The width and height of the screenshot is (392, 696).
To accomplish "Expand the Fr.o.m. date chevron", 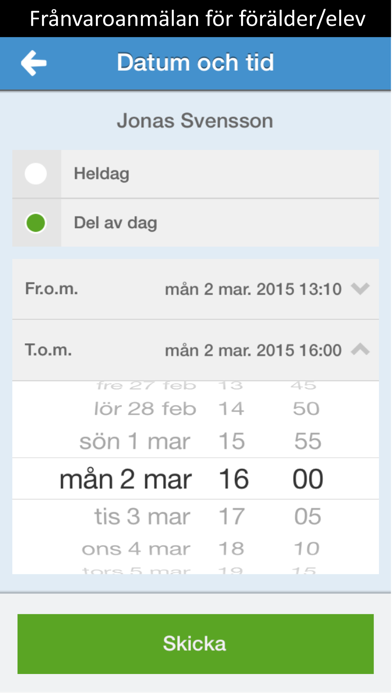I will (360, 289).
